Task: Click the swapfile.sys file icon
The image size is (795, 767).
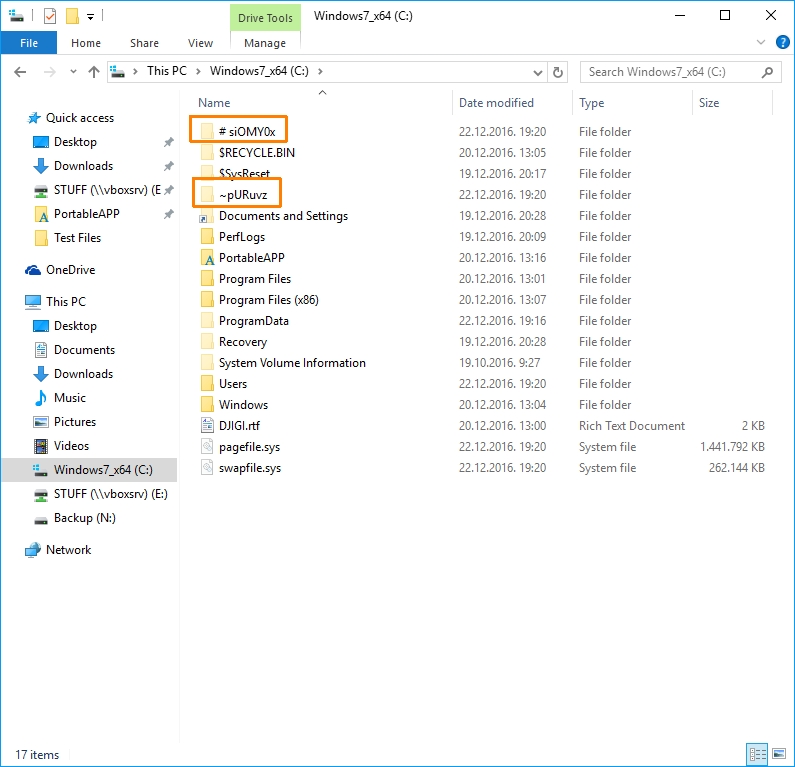Action: [x=207, y=468]
